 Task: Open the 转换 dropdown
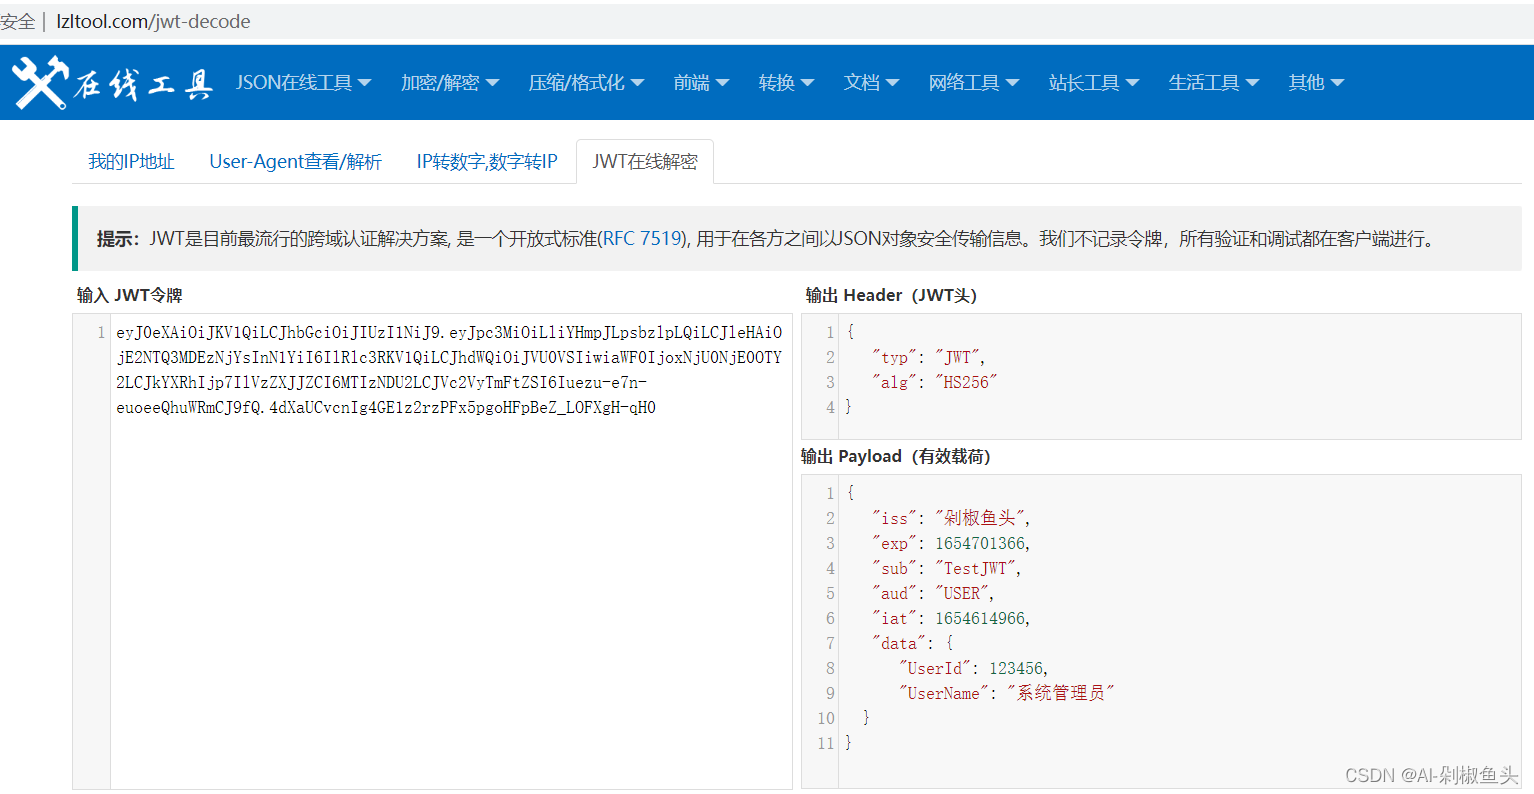point(786,83)
